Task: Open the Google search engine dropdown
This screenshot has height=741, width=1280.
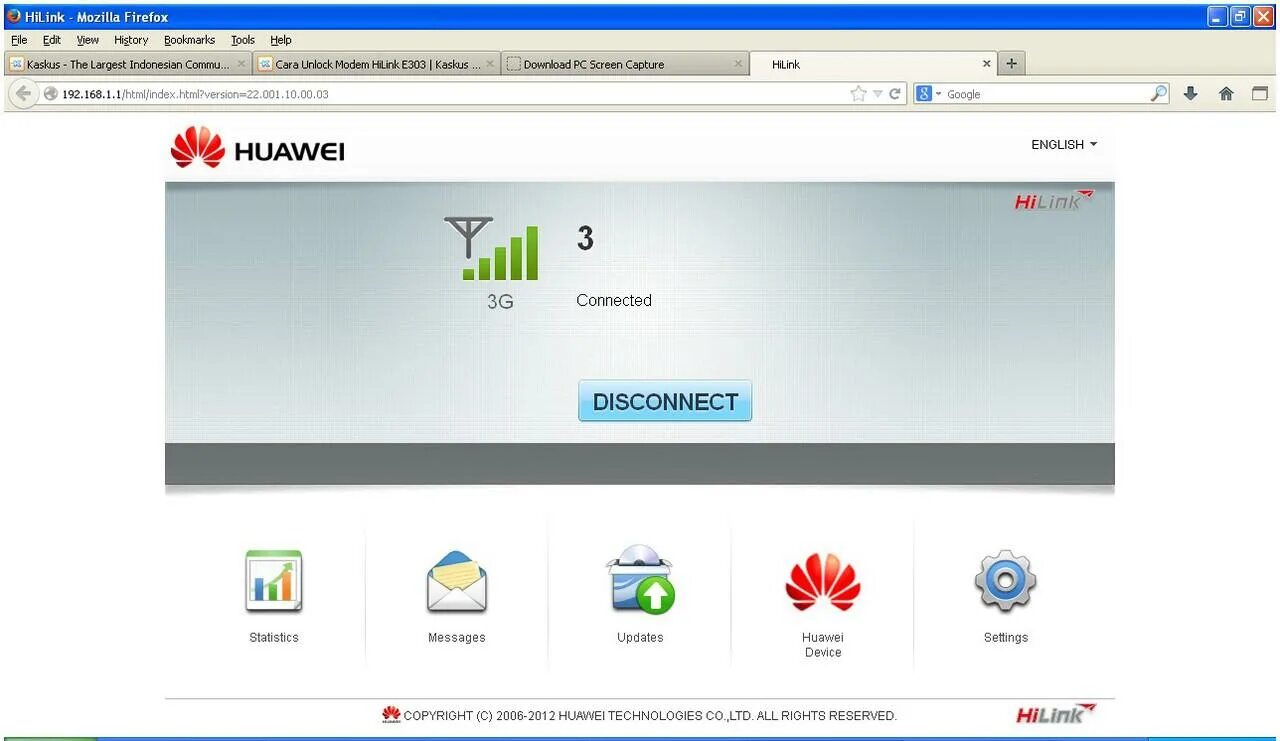Action: tap(929, 94)
